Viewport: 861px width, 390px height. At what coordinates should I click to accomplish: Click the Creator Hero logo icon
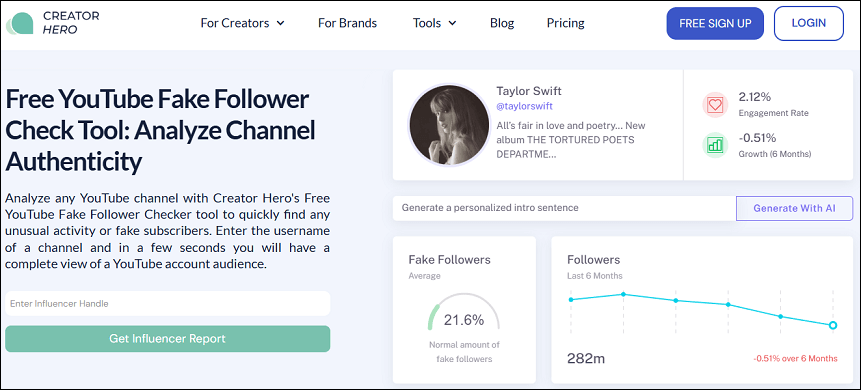tap(20, 24)
